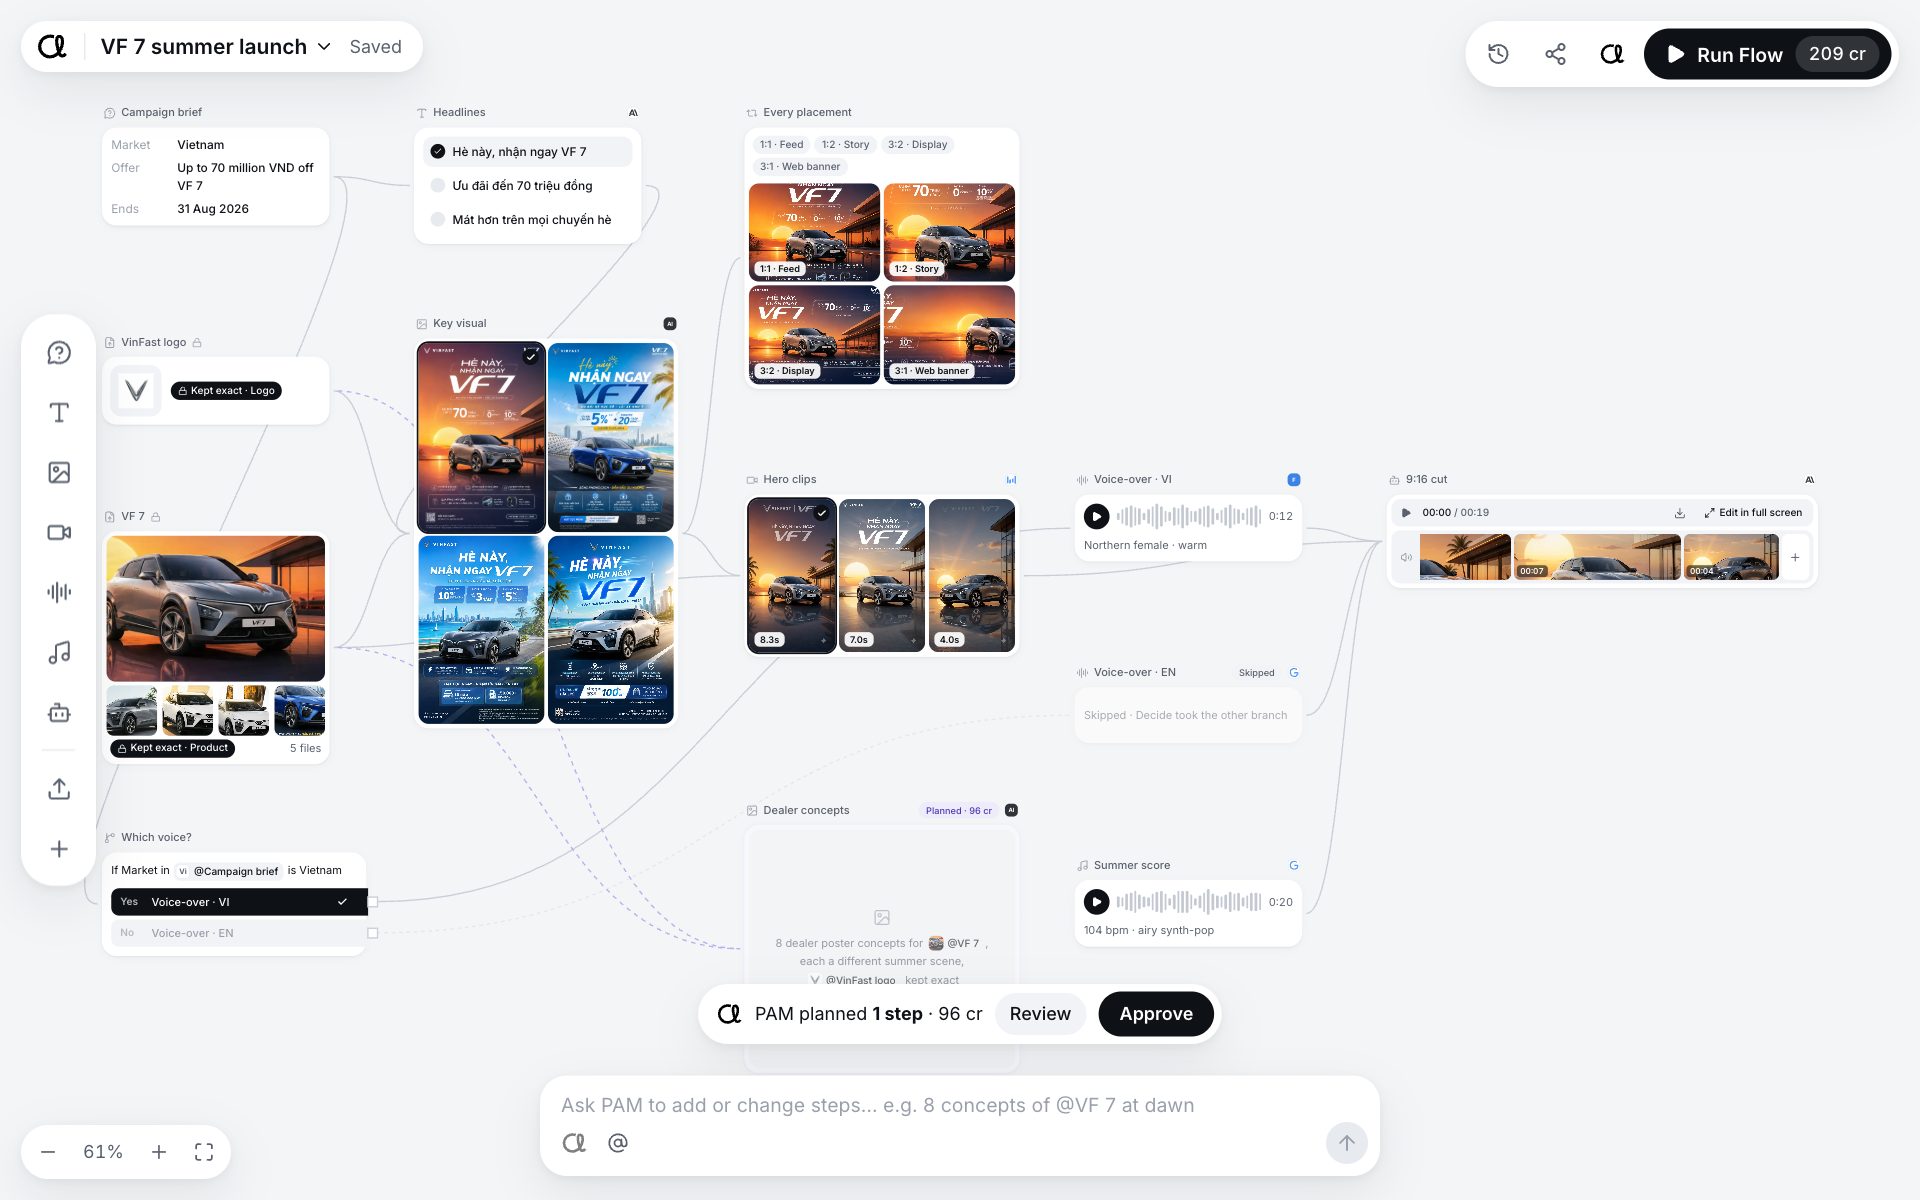Open the help chat icon in sidebar

pyautogui.click(x=59, y=353)
